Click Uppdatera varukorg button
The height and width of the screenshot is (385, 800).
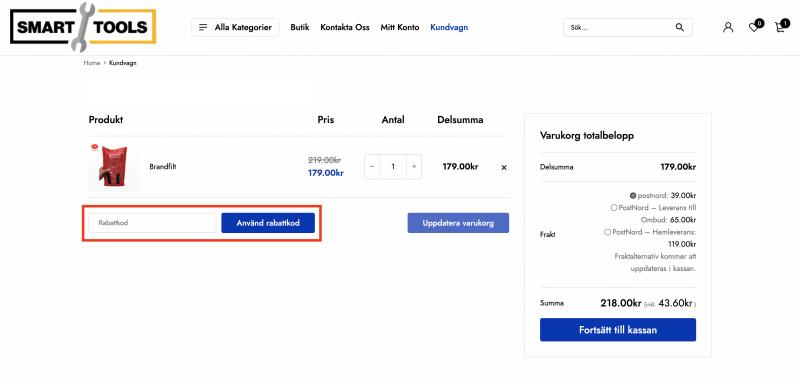click(x=458, y=223)
